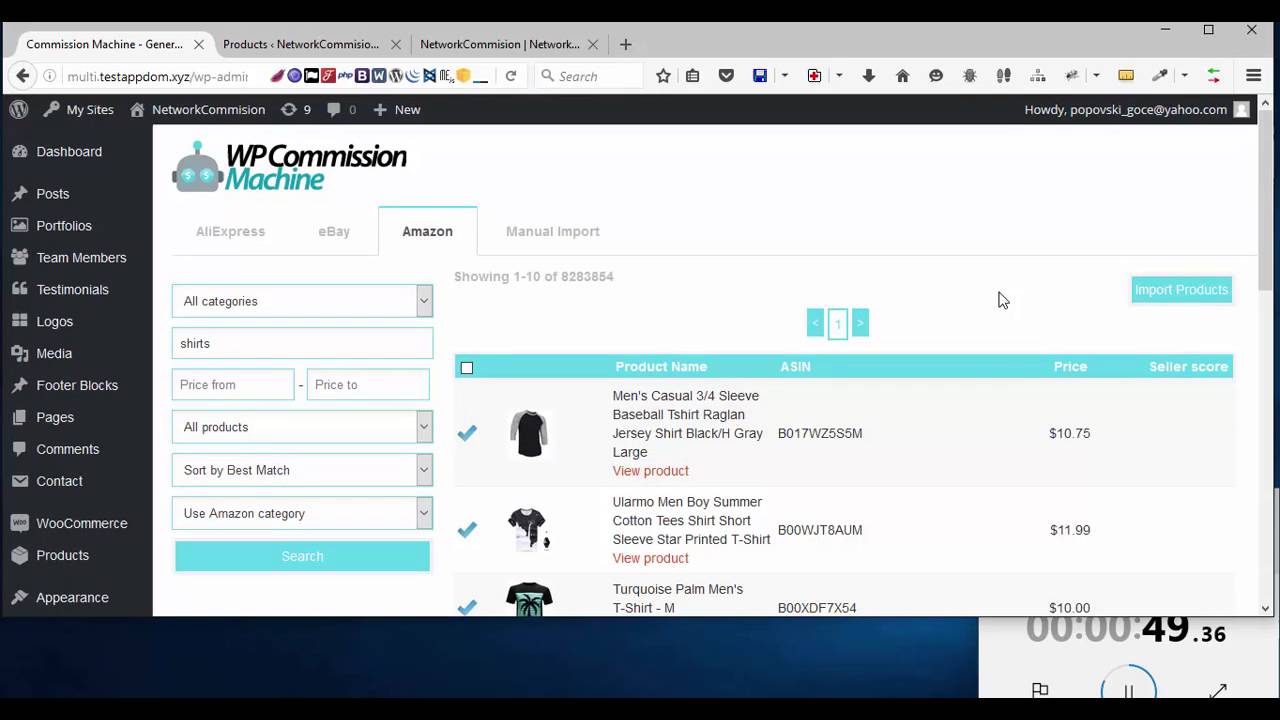This screenshot has width=1280, height=720.
Task: Click the Ularmo star T-shirt thumbnail
Action: coord(528,529)
